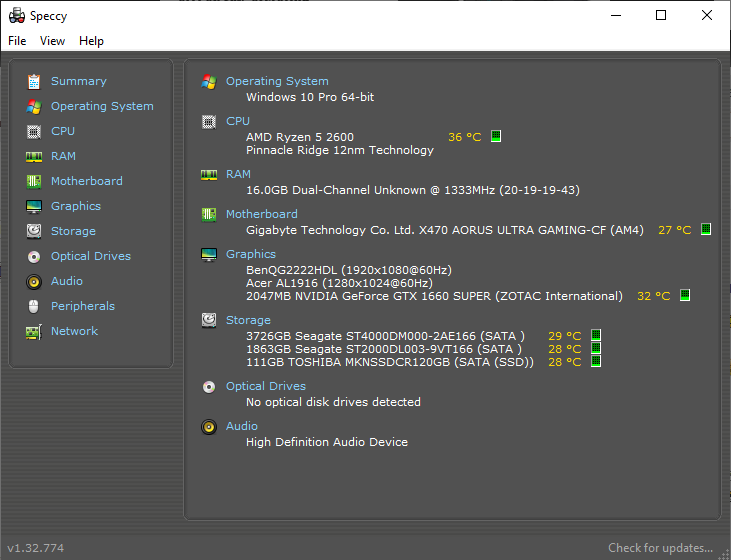Click the Network icon in sidebar
This screenshot has width=731, height=560.
pos(34,331)
